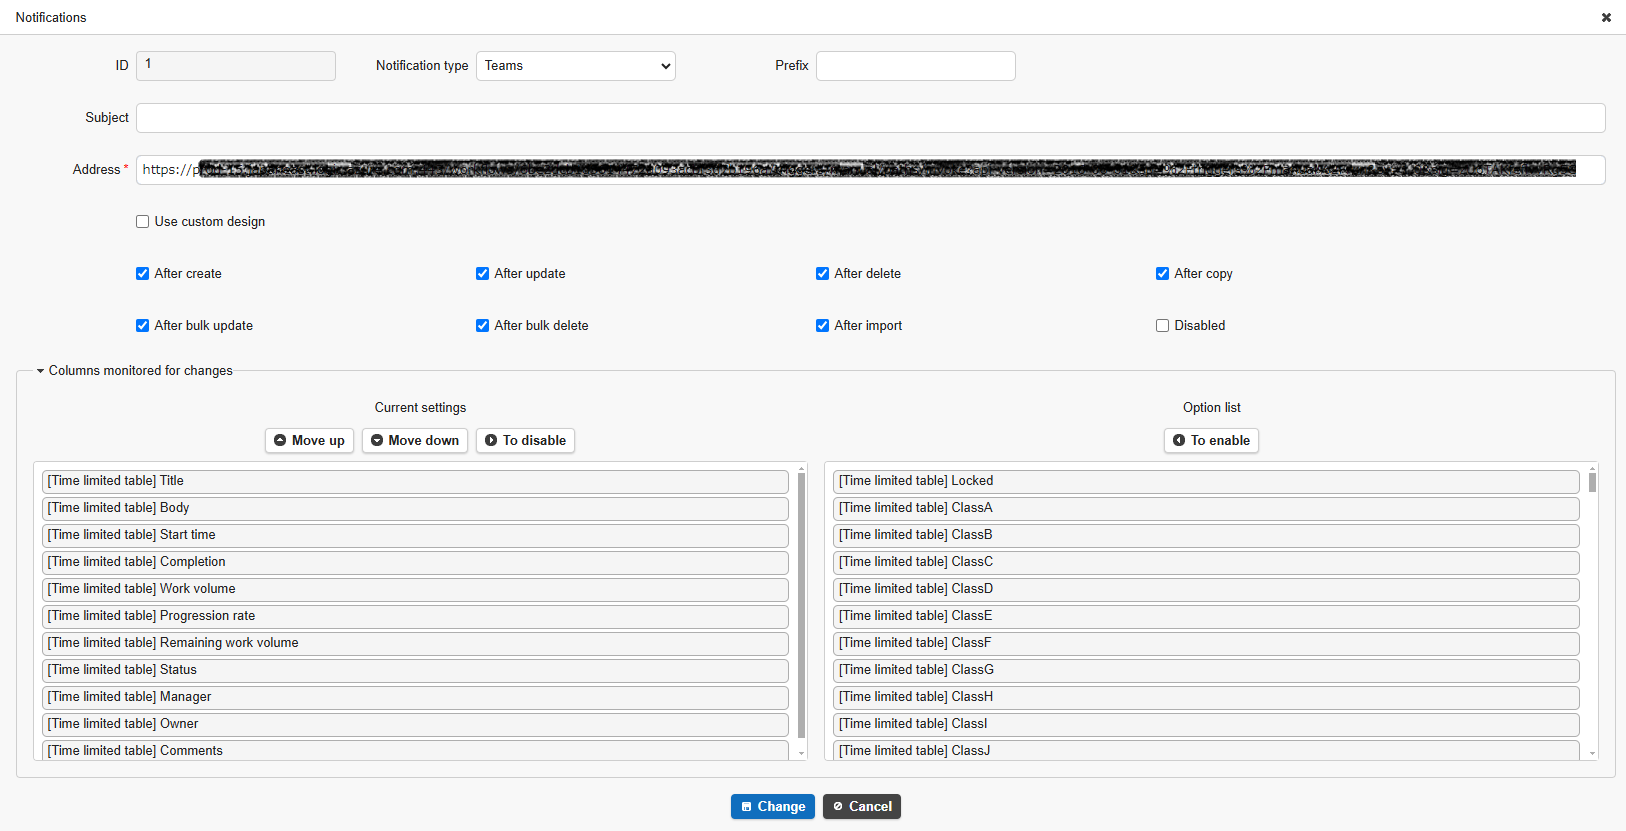1626x831 pixels.
Task: Uncheck the After import checkbox
Action: pos(822,326)
